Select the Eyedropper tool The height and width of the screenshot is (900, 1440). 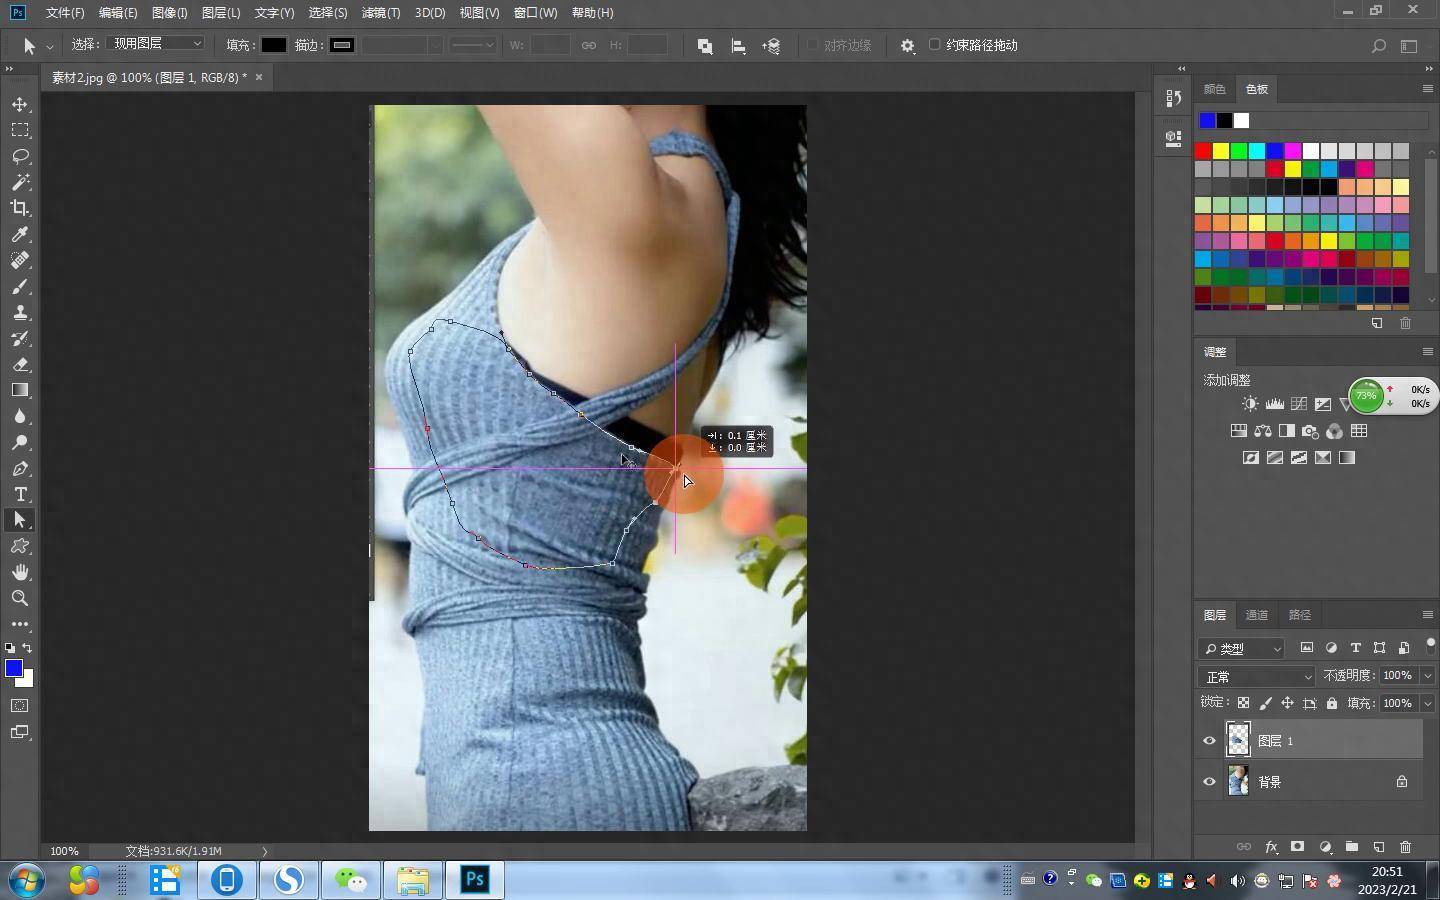click(20, 234)
